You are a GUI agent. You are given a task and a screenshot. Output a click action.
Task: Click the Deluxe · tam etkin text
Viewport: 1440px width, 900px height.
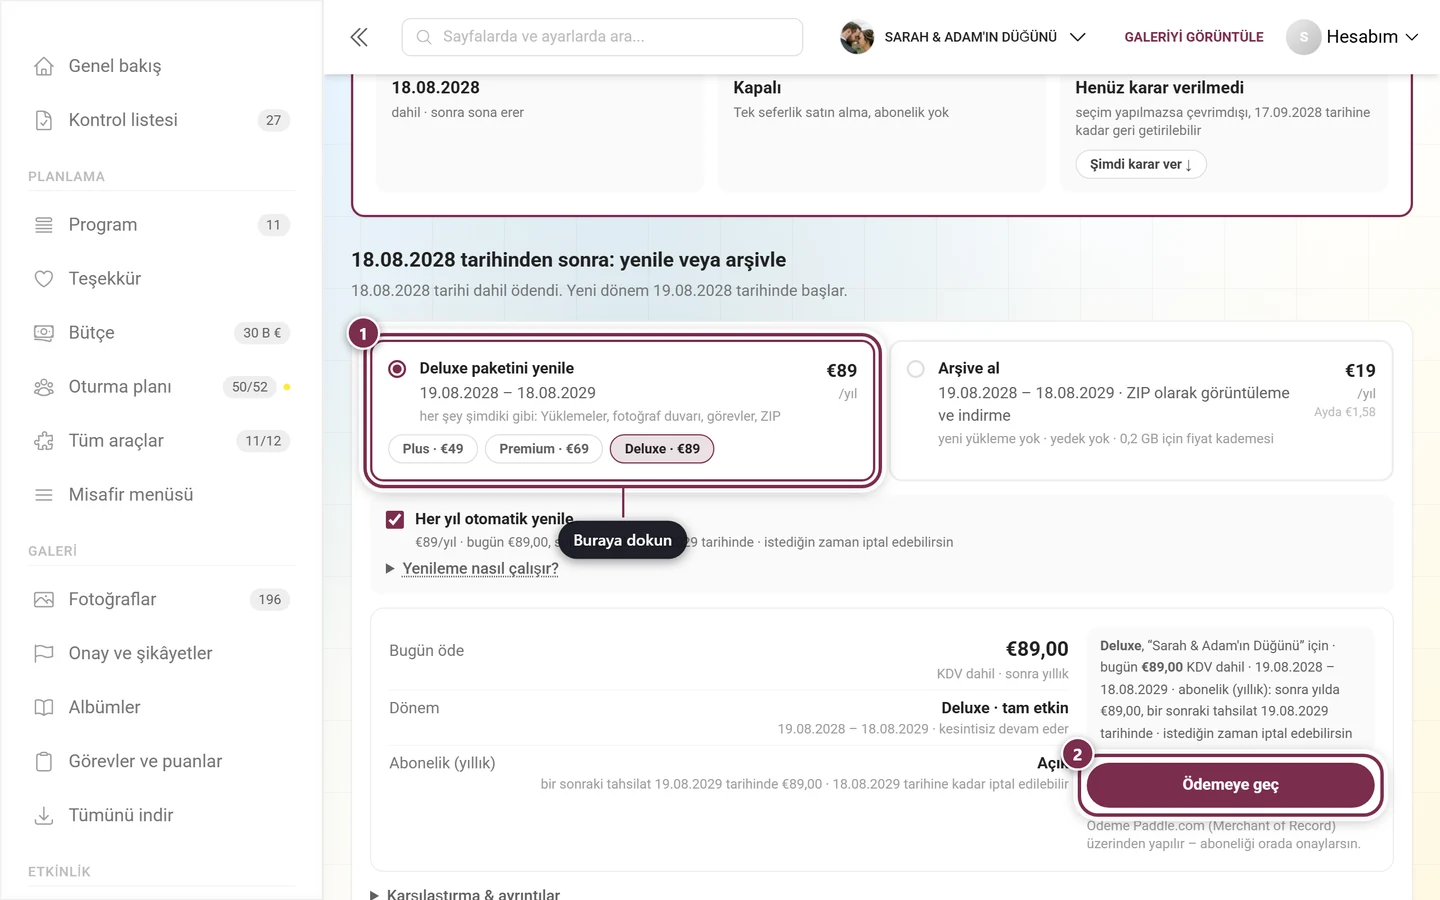(1005, 708)
